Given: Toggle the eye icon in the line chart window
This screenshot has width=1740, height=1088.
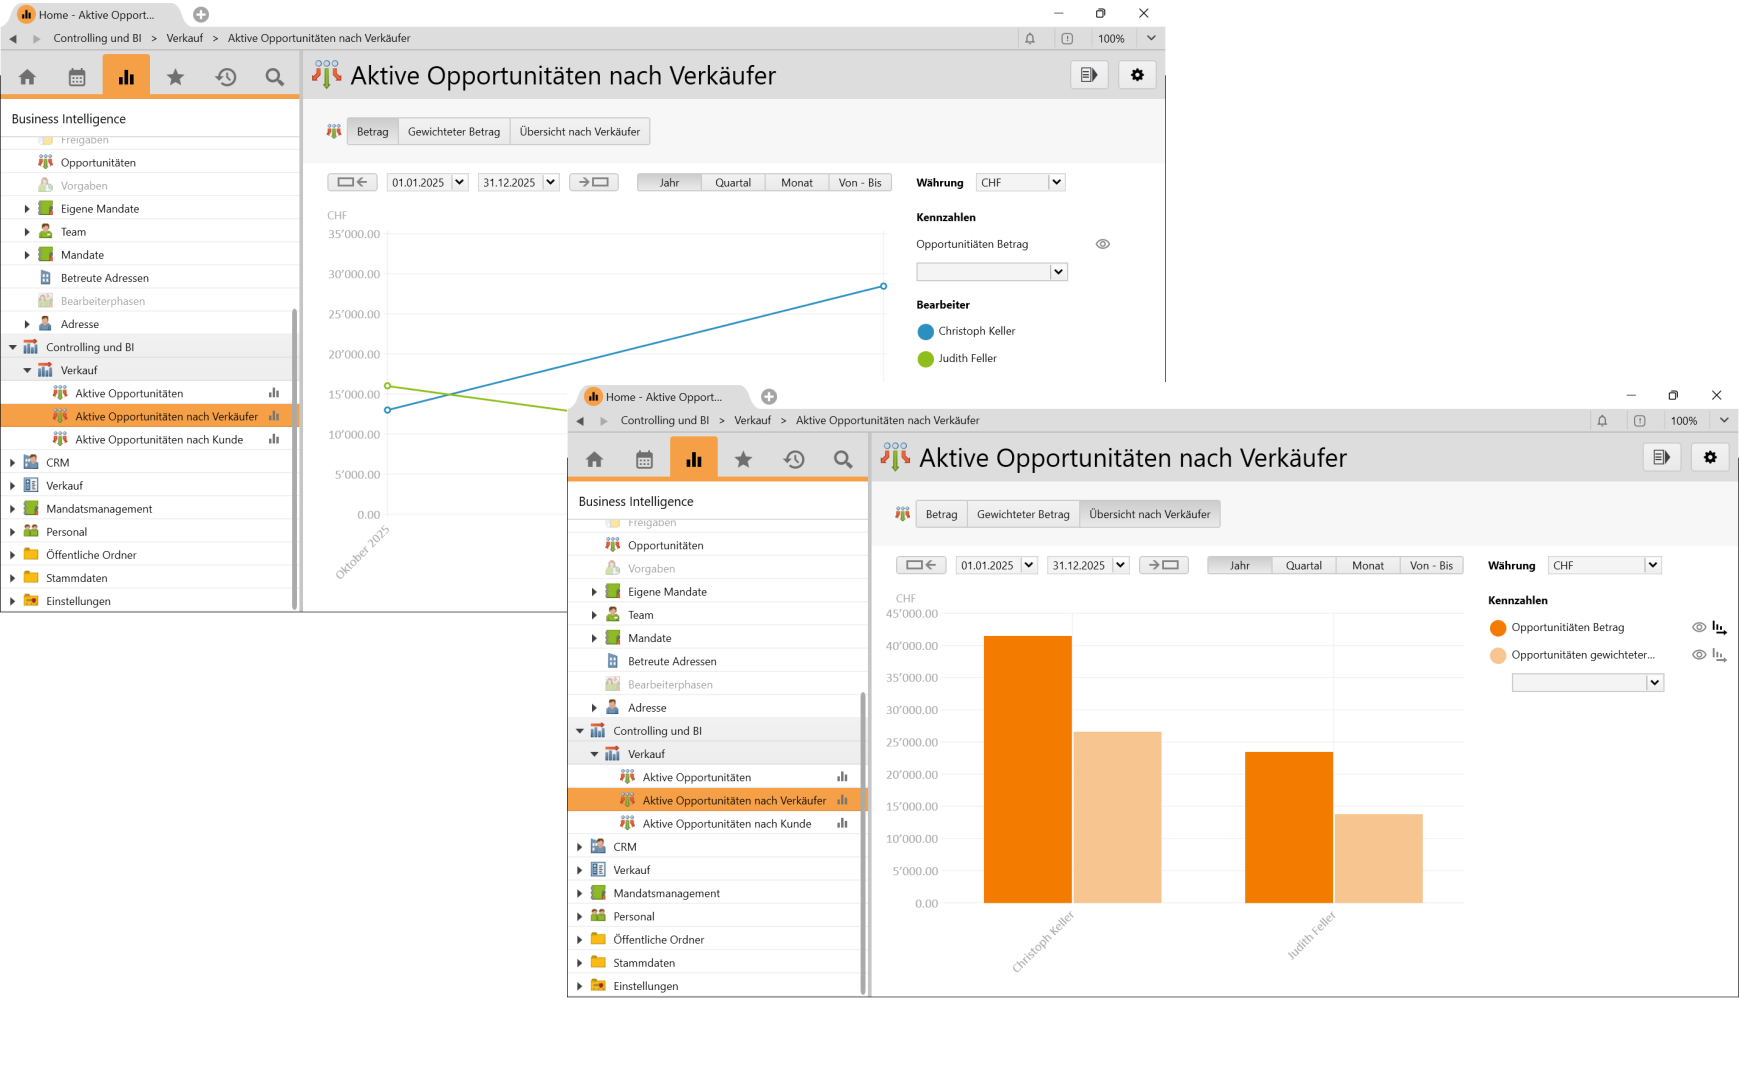Looking at the screenshot, I should tap(1103, 244).
